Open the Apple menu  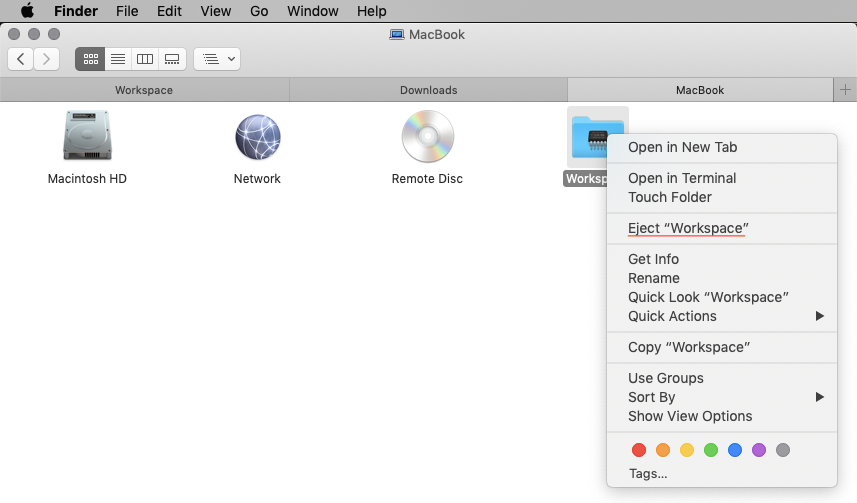pyautogui.click(x=27, y=10)
